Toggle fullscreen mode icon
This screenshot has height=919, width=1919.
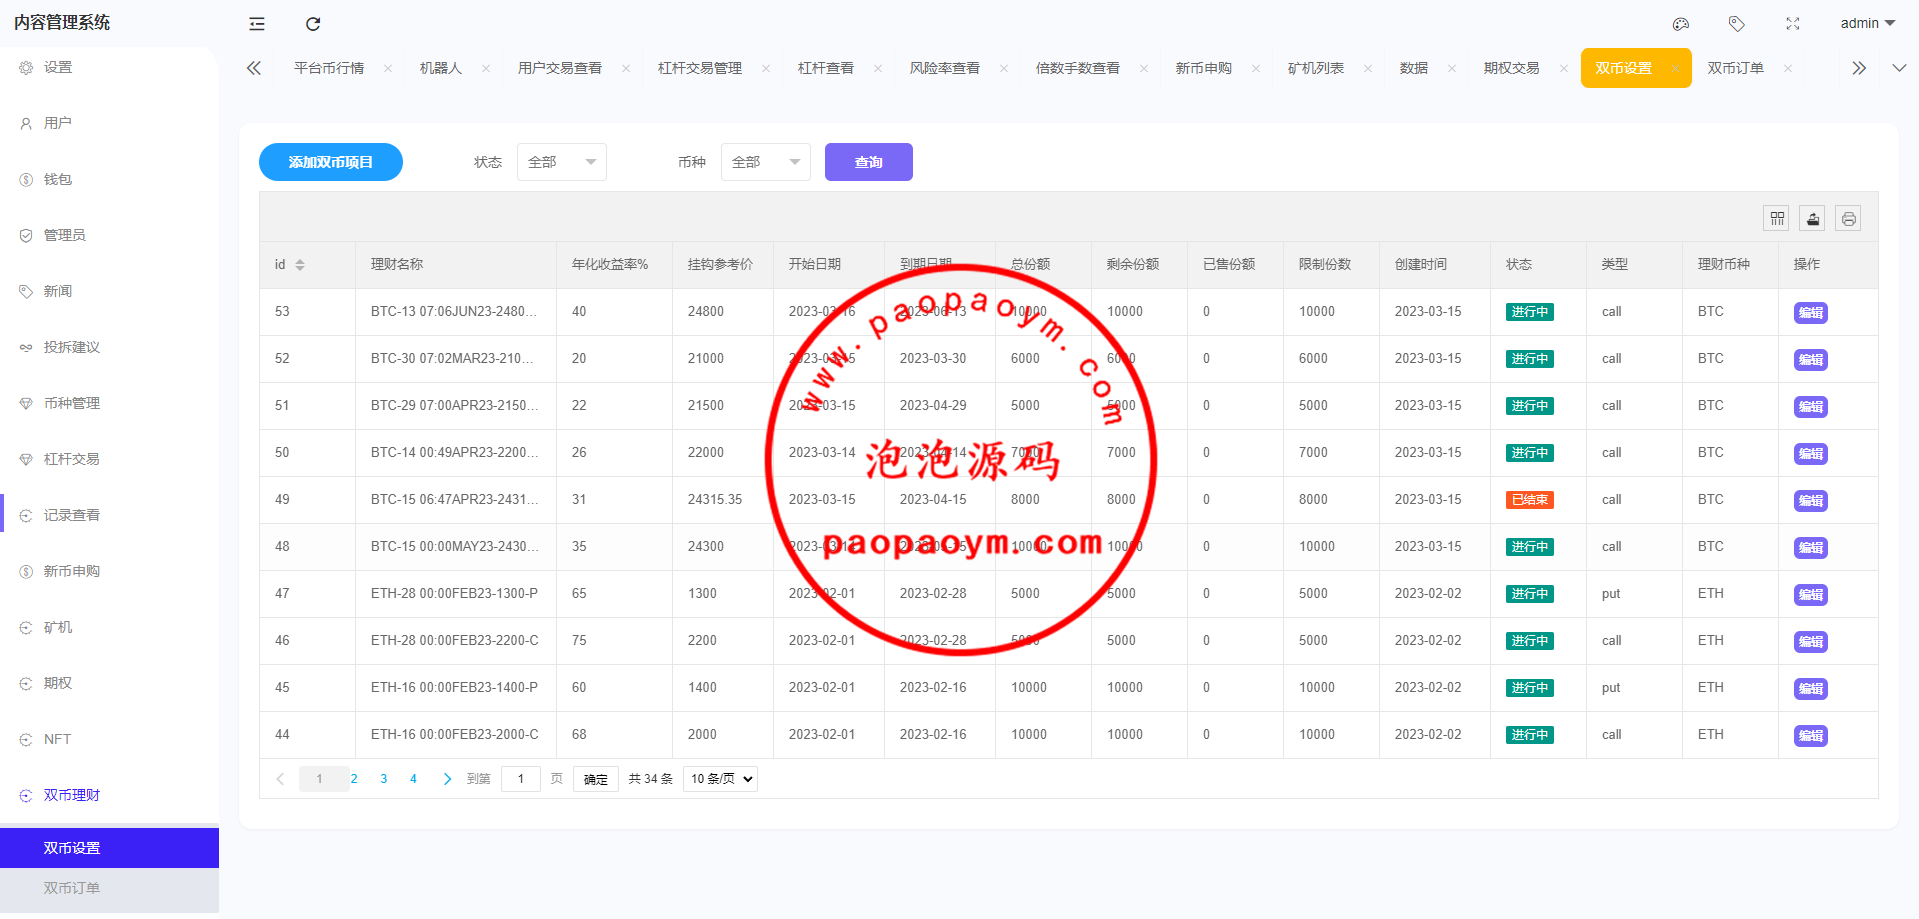[x=1793, y=24]
